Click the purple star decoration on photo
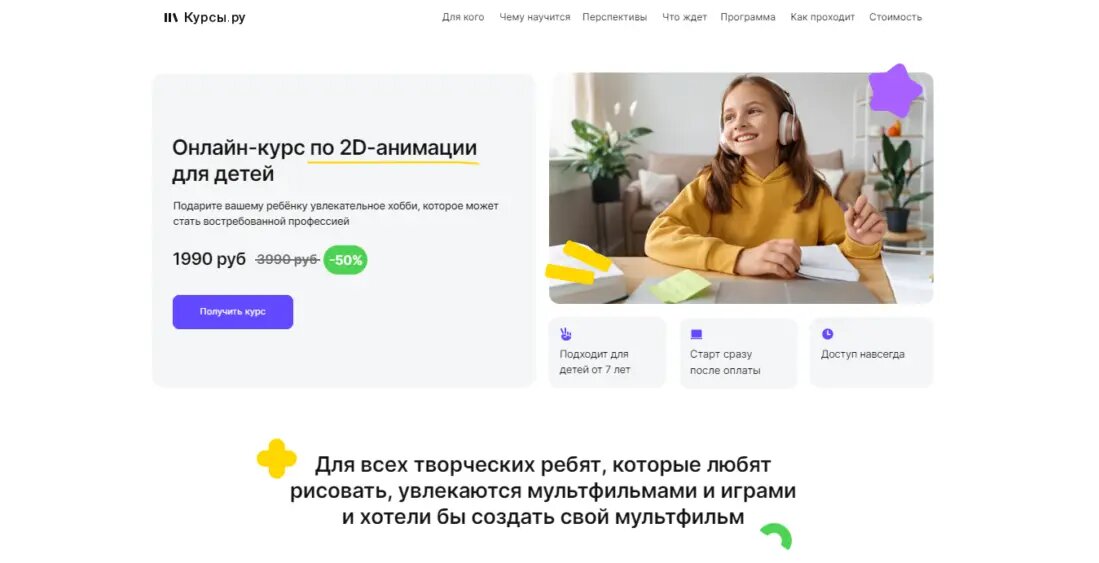 [894, 91]
